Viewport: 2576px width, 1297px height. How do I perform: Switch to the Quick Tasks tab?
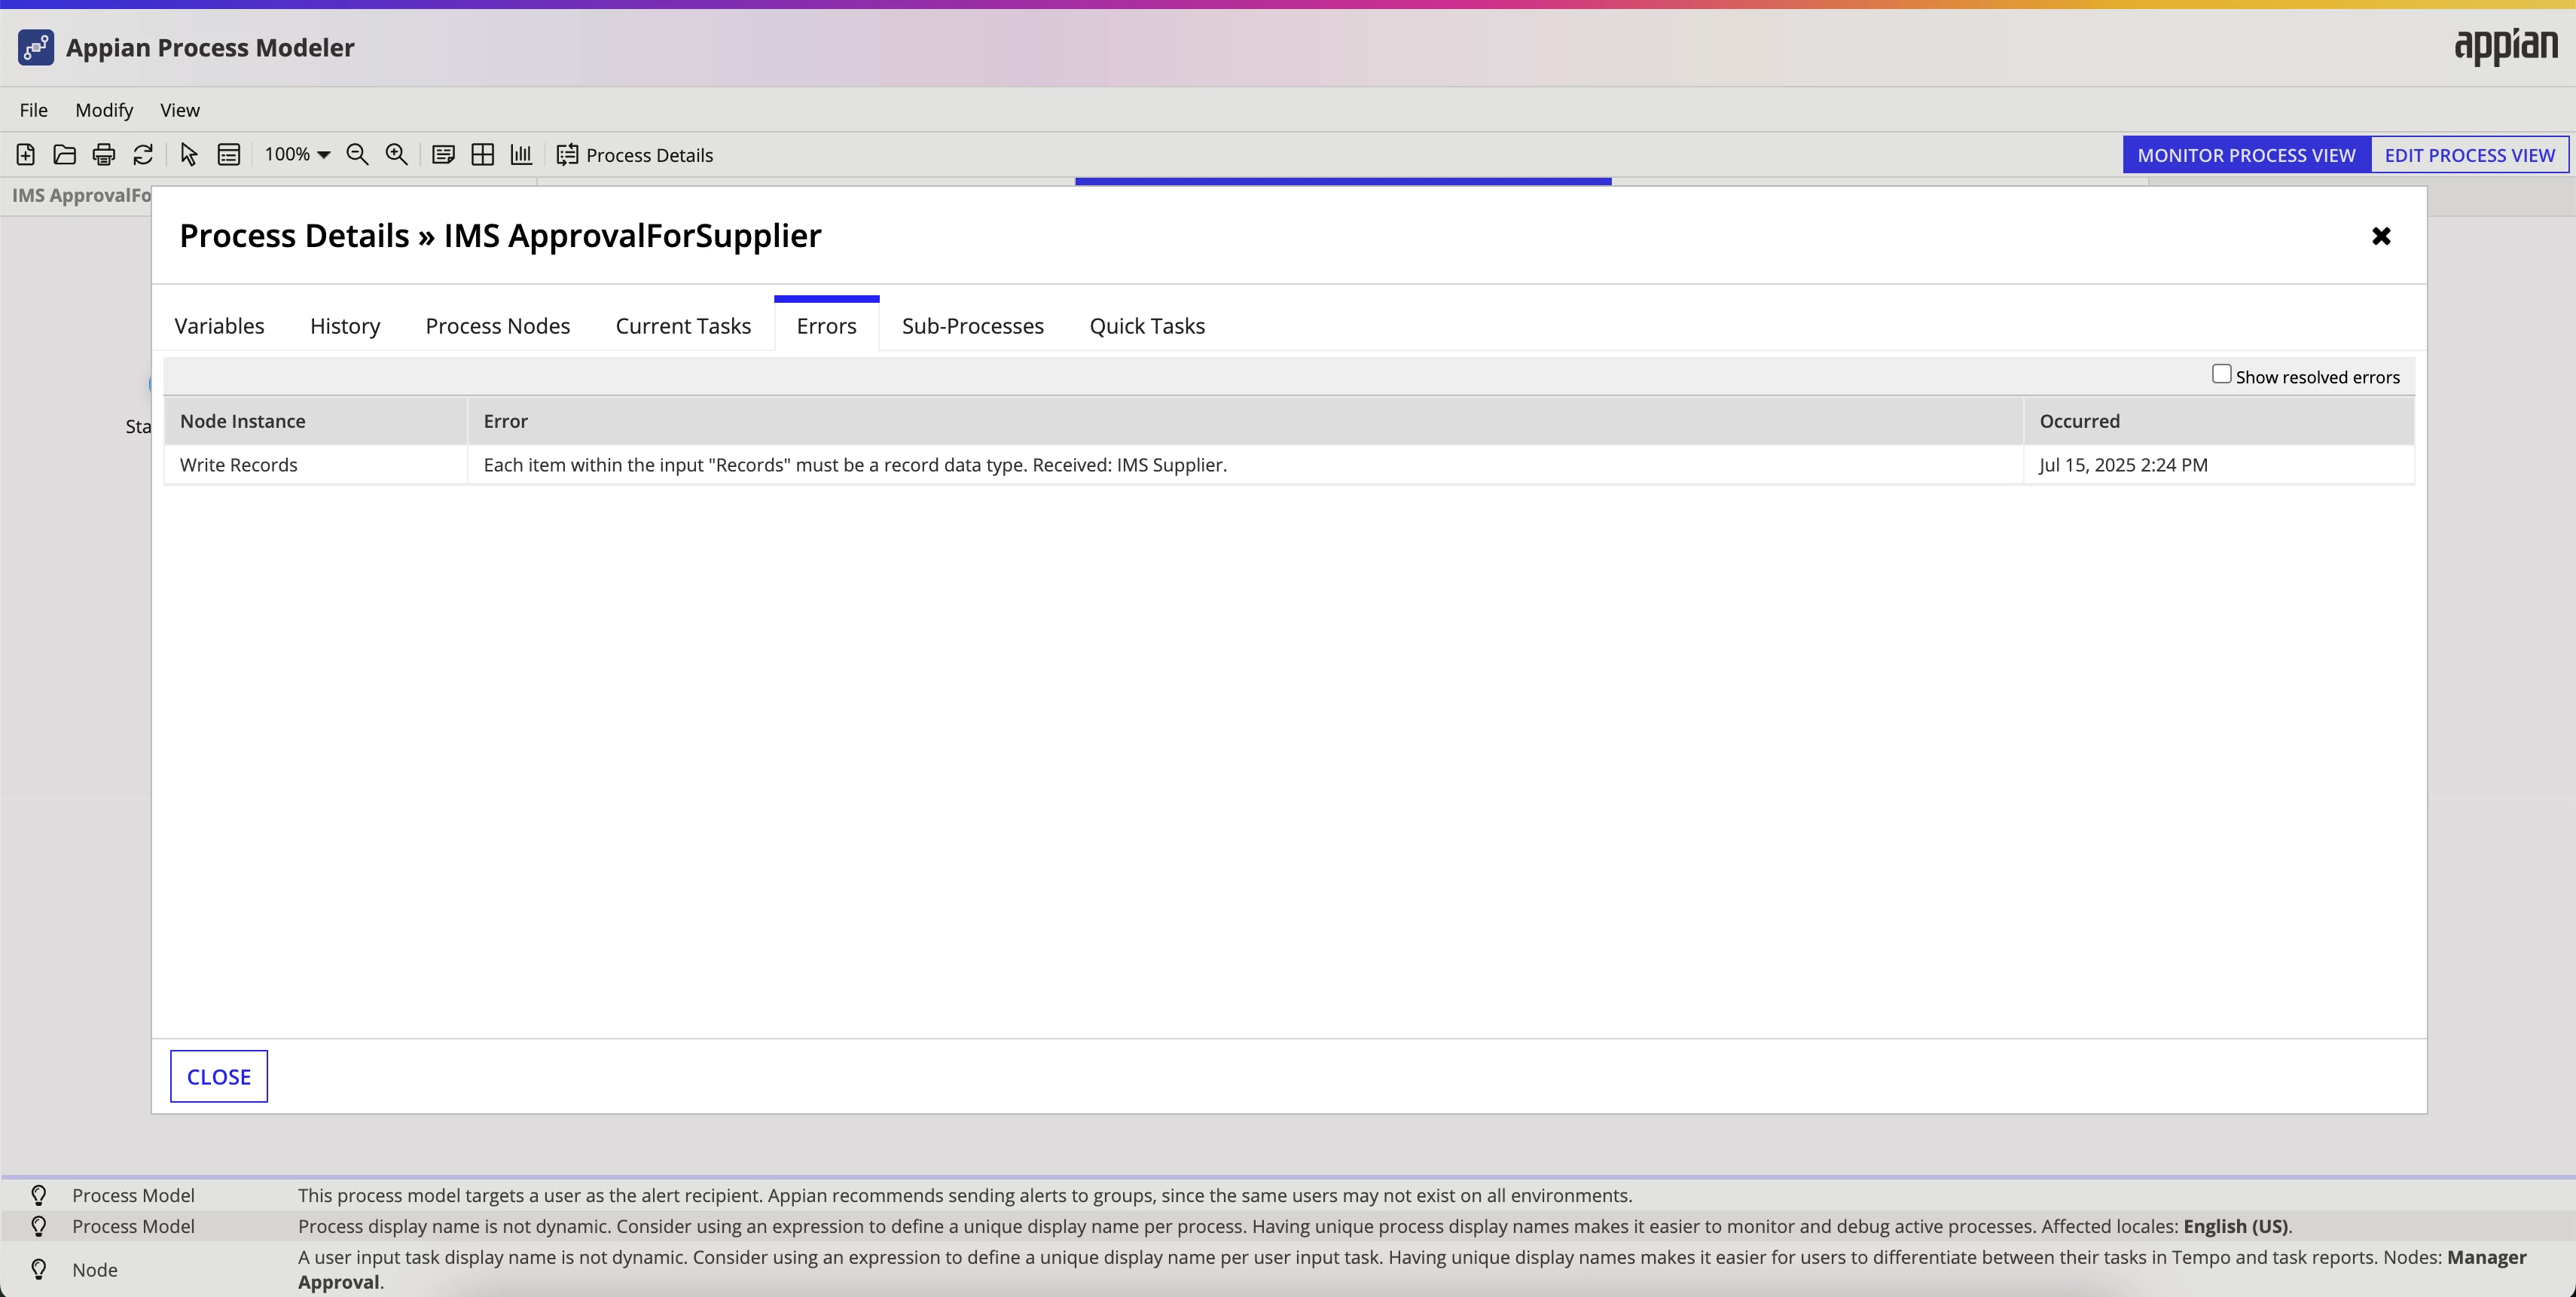(x=1147, y=326)
